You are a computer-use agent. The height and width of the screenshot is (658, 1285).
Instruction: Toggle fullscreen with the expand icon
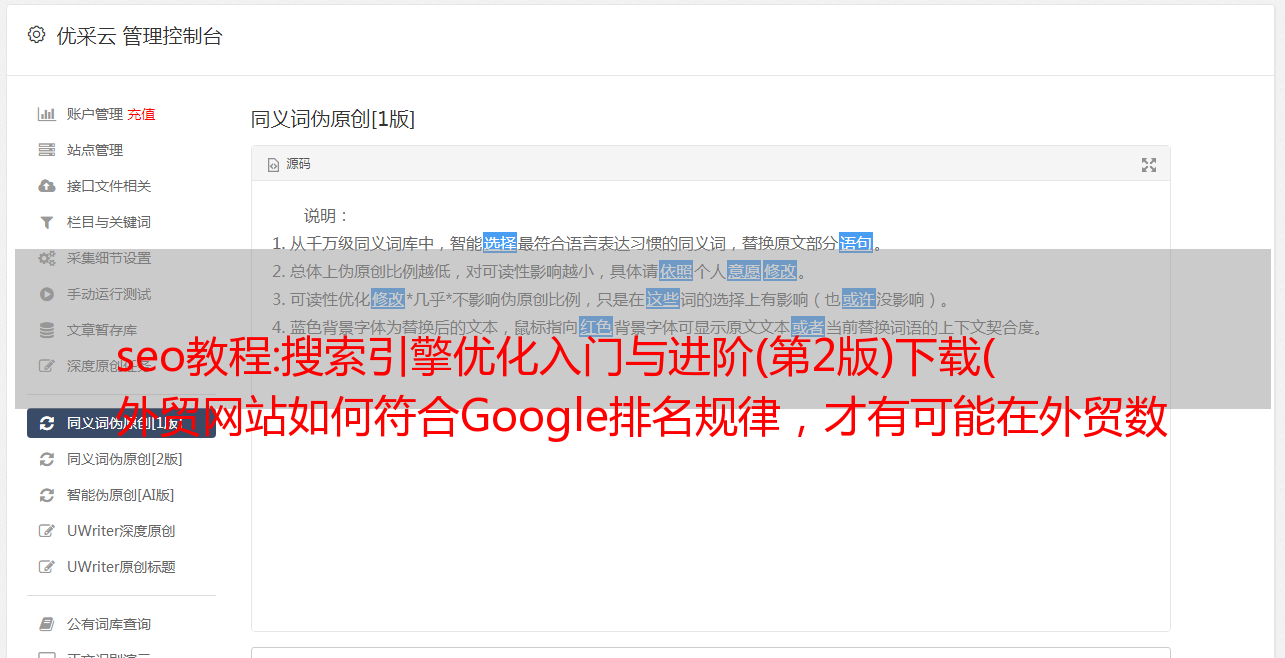point(1149,165)
